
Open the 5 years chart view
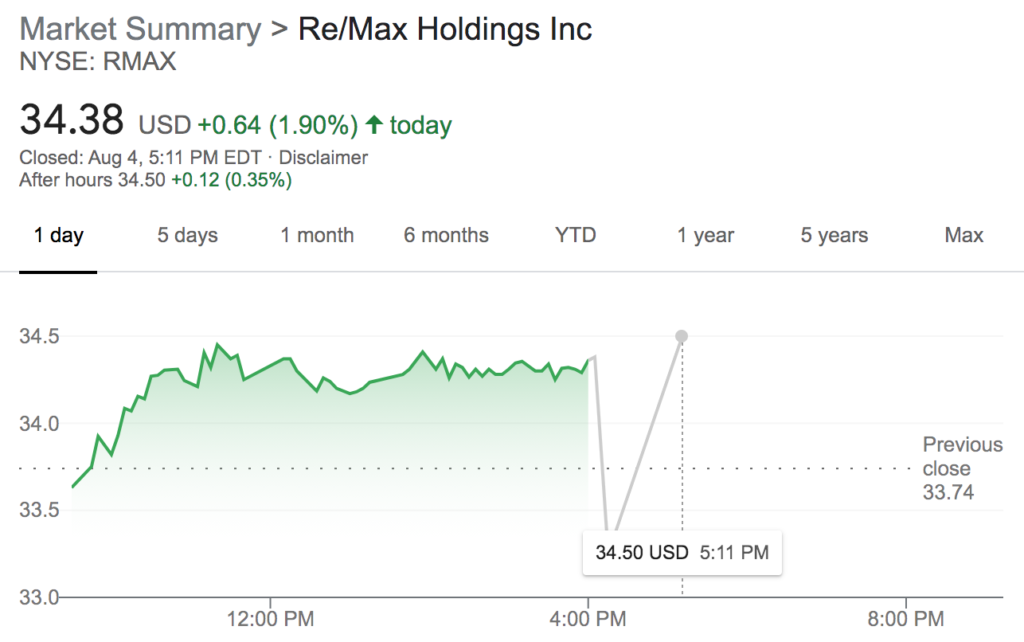point(834,235)
